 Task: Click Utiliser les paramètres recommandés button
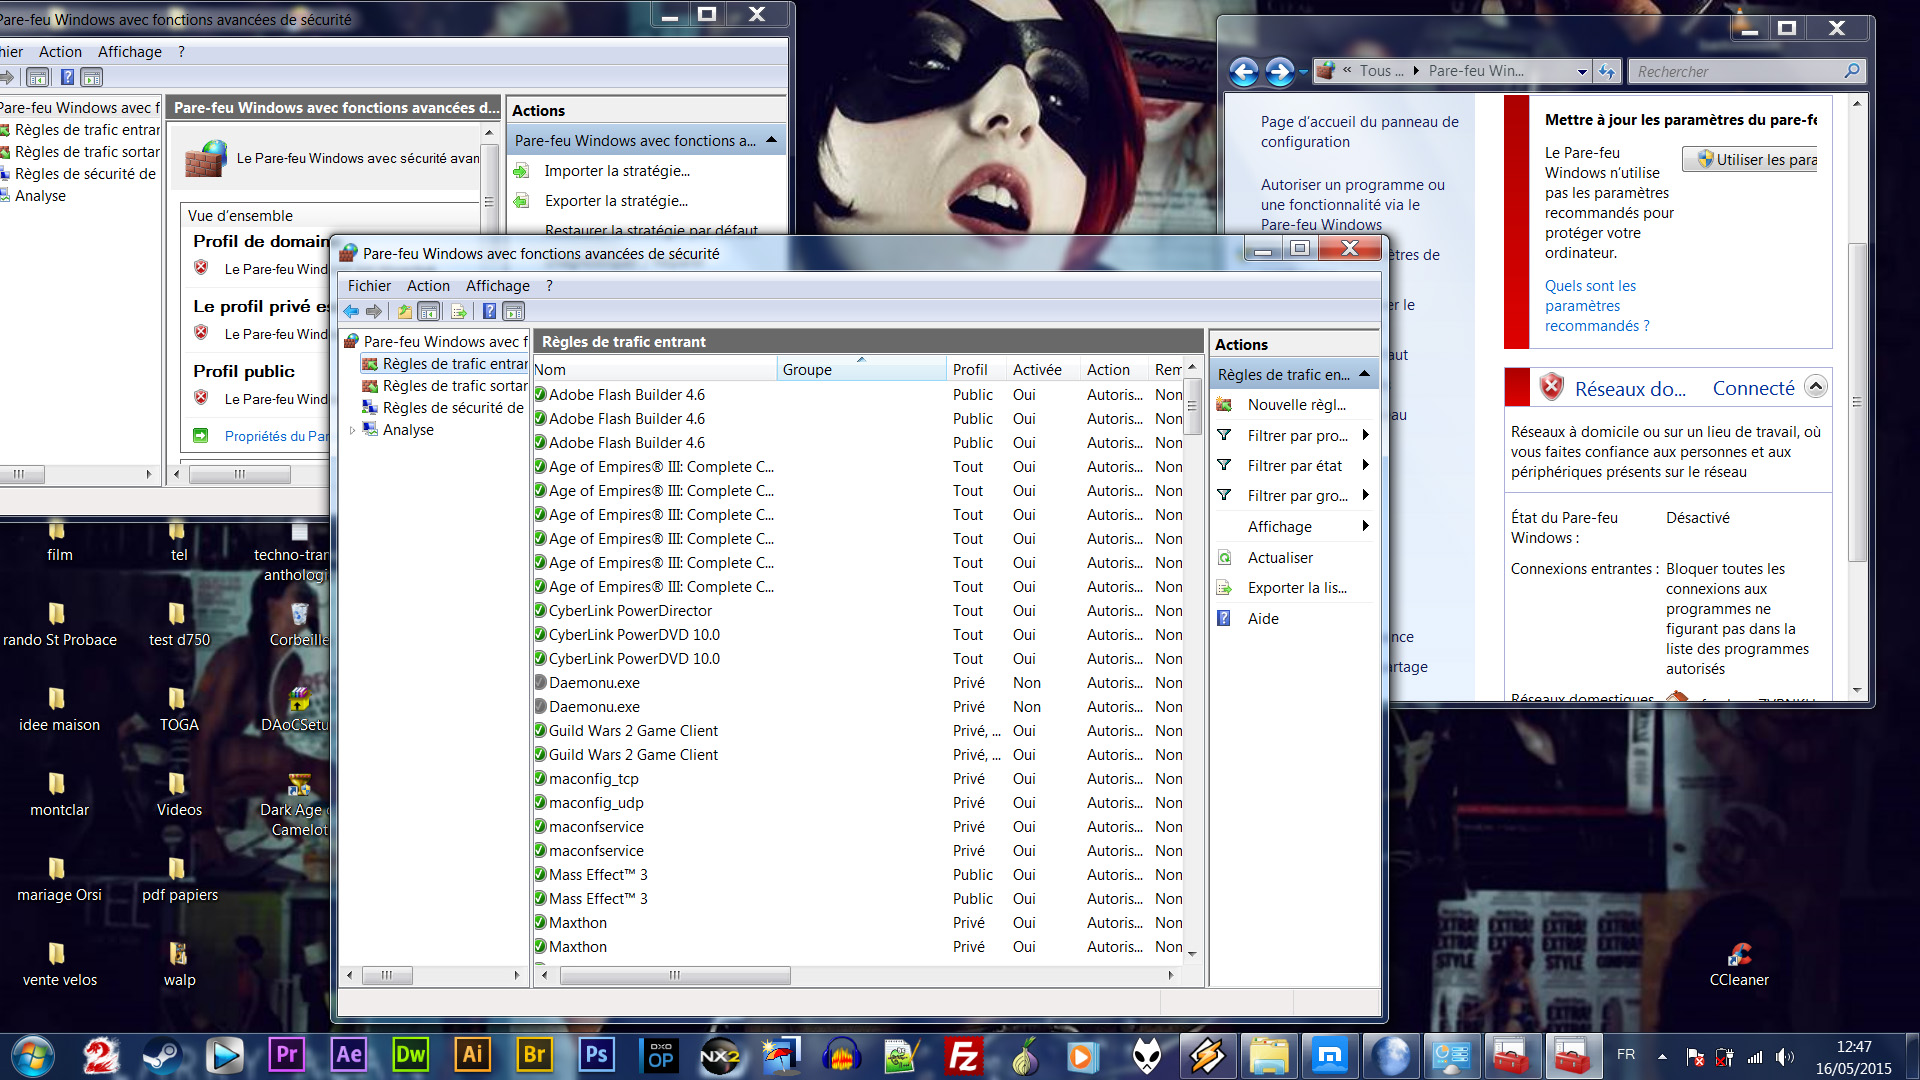coord(1750,160)
